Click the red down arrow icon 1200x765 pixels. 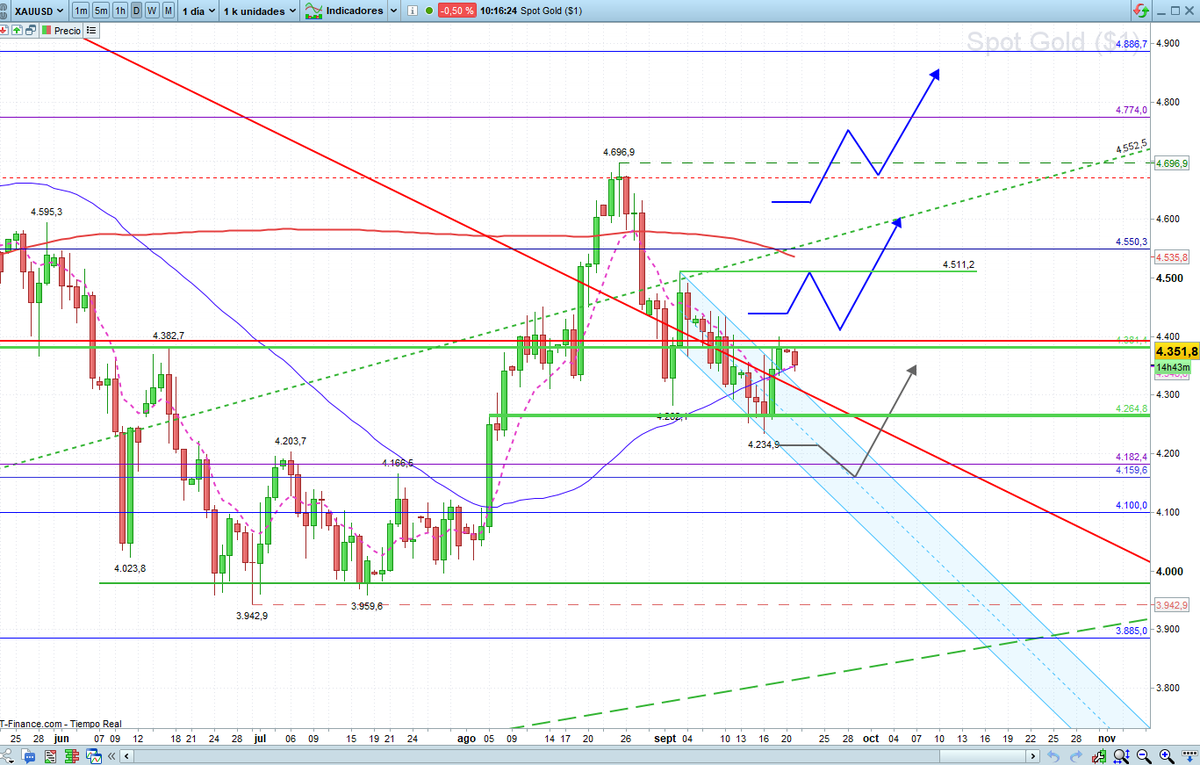click(4, 31)
